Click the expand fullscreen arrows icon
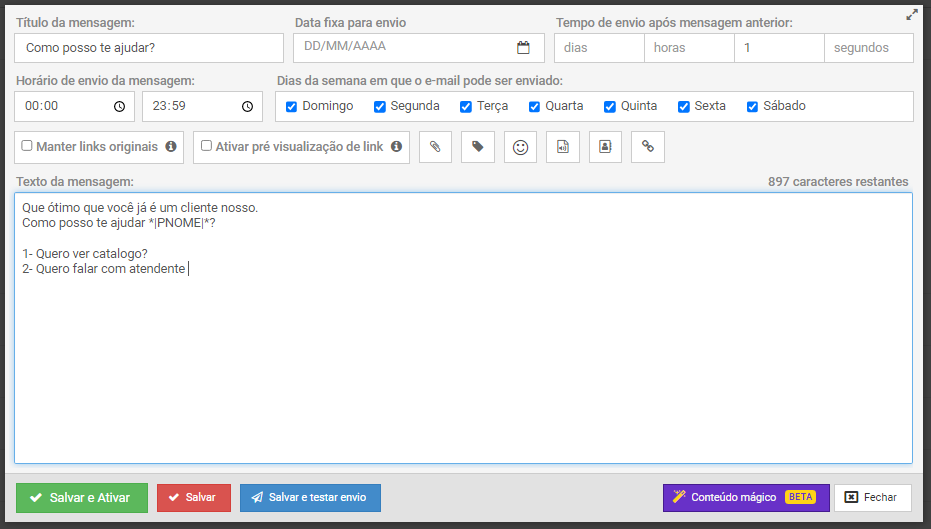Image resolution: width=931 pixels, height=529 pixels. coord(912,15)
